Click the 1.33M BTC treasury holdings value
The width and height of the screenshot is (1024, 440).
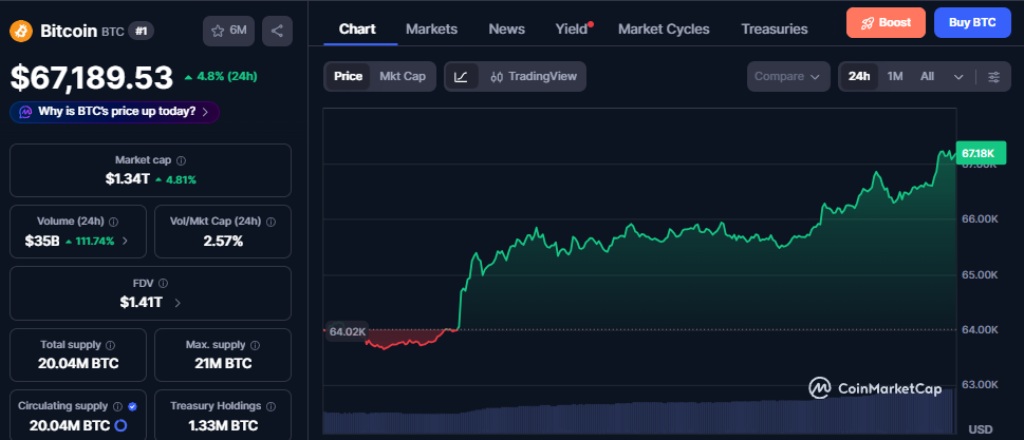click(223, 426)
